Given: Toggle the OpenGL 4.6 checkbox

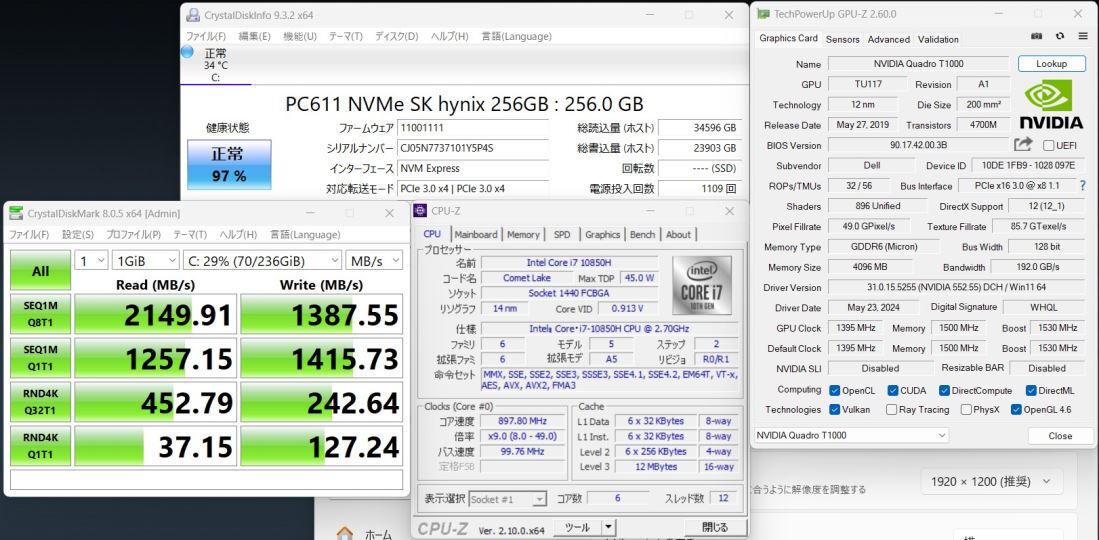Looking at the screenshot, I should tap(1016, 409).
